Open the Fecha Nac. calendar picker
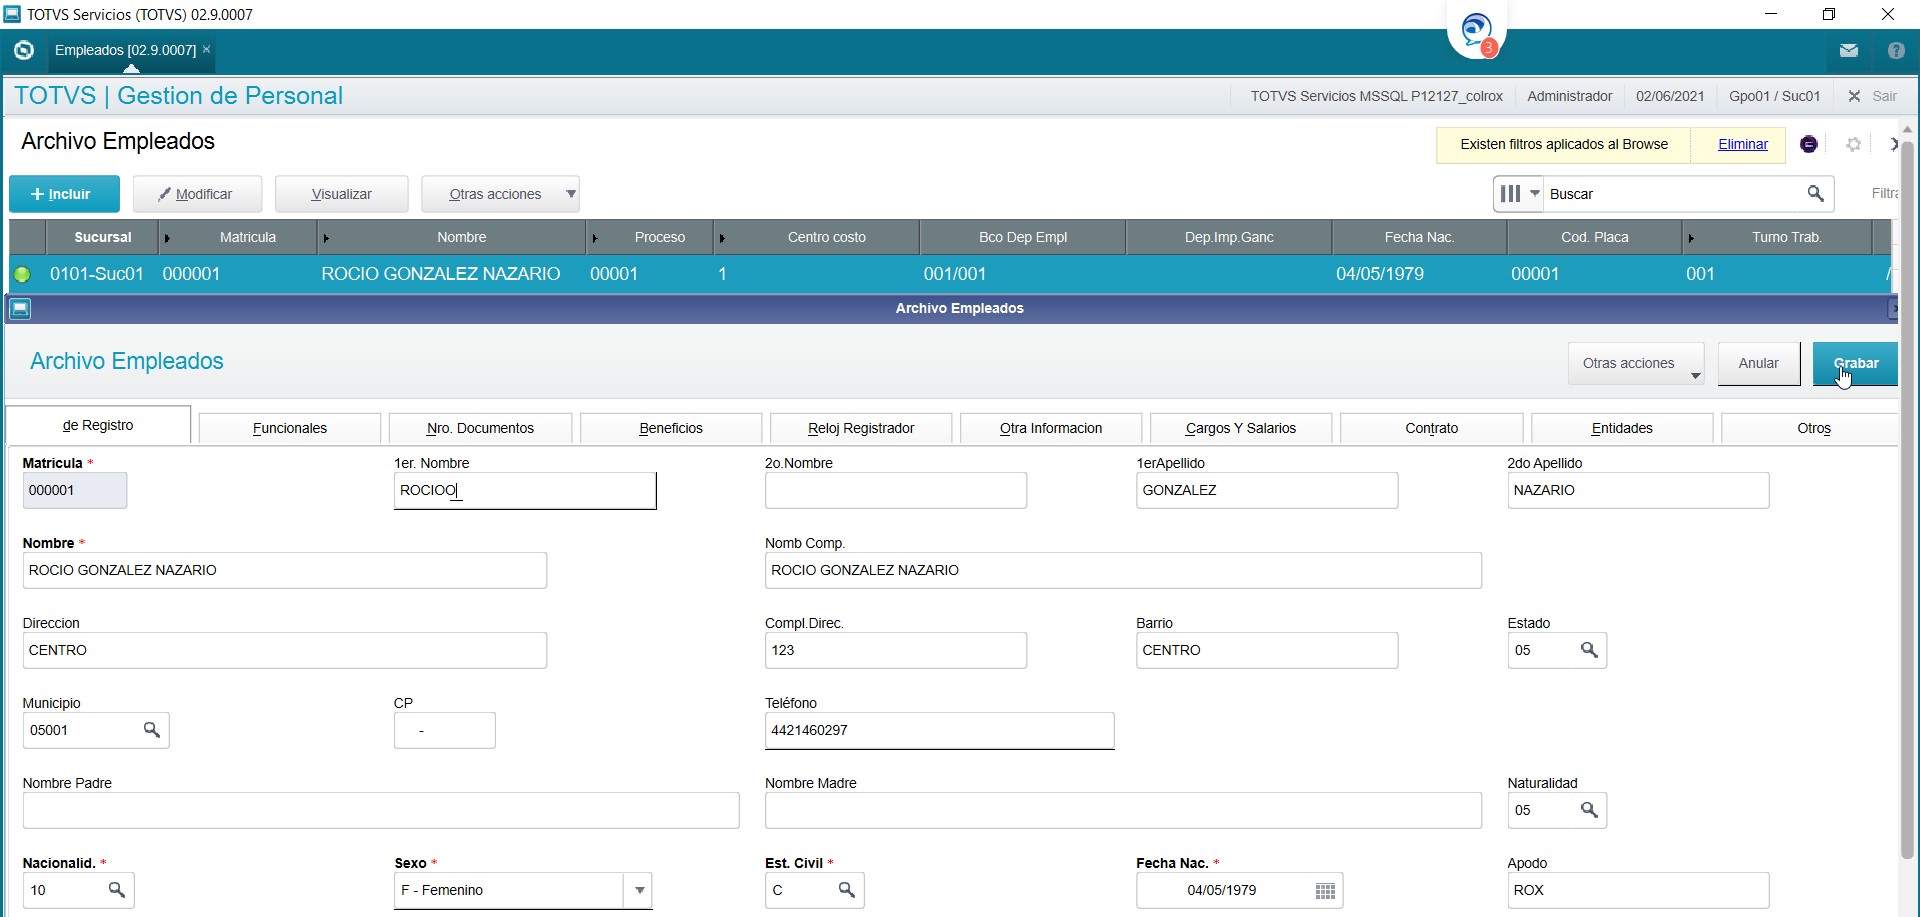 pos(1325,891)
